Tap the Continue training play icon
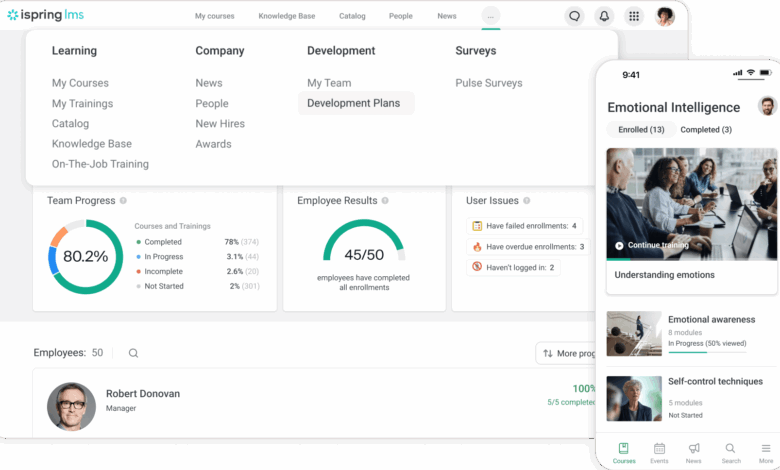780x470 pixels. pos(619,245)
